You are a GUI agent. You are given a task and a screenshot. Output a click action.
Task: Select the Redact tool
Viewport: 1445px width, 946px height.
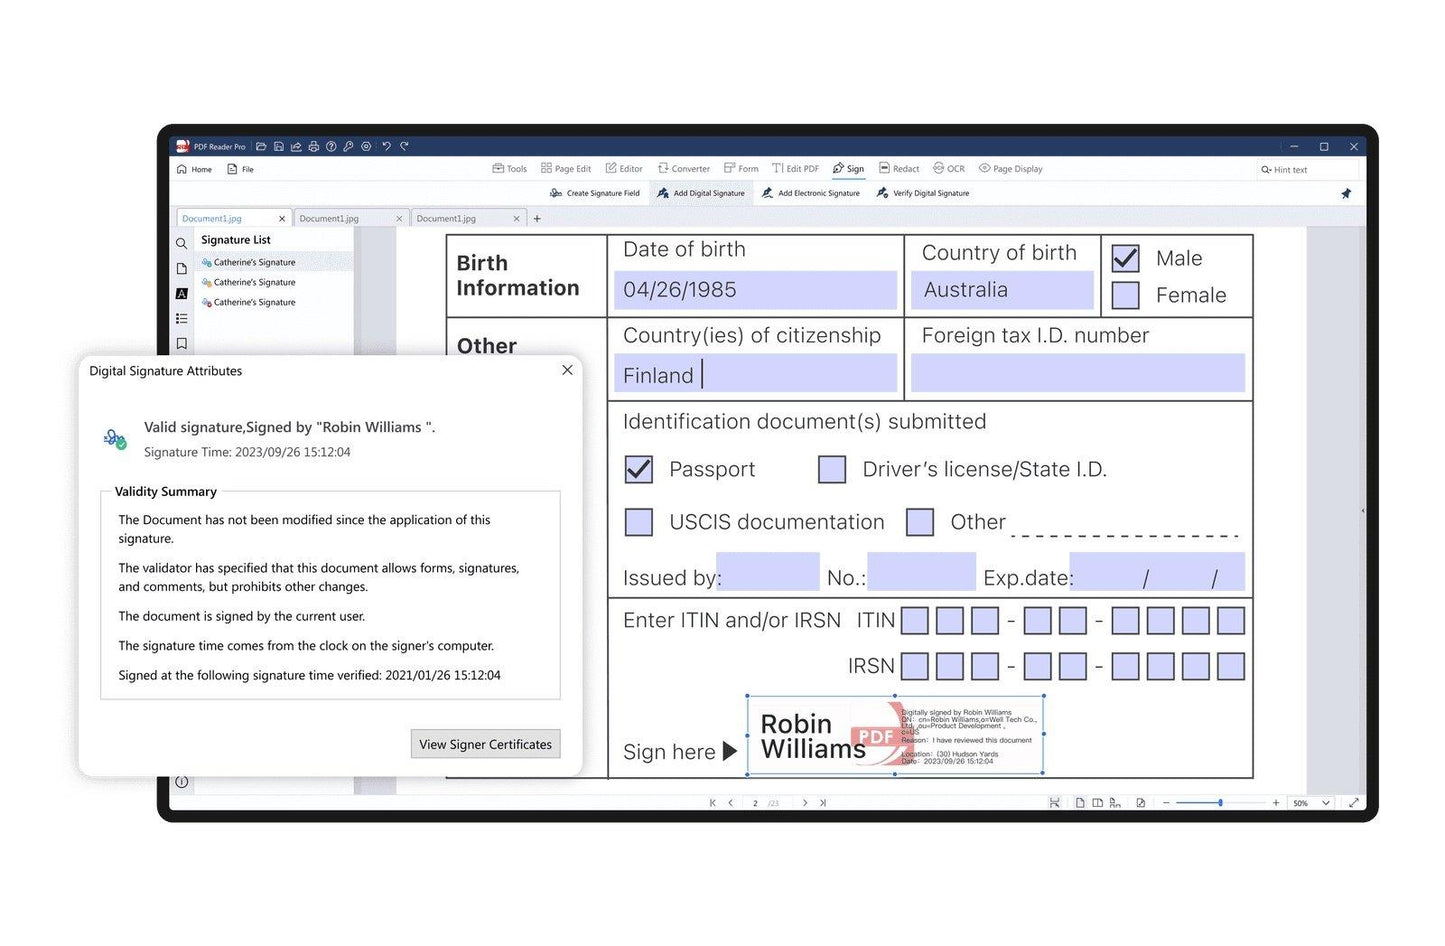(x=899, y=168)
